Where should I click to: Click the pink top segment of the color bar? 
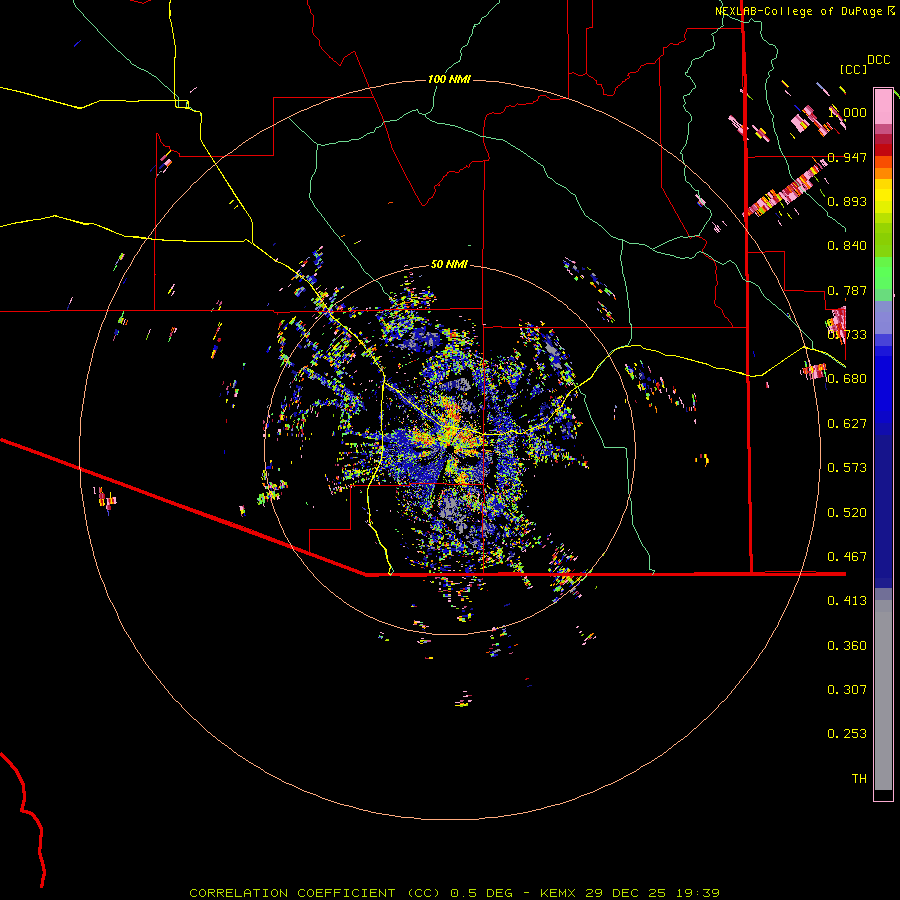coord(883,106)
